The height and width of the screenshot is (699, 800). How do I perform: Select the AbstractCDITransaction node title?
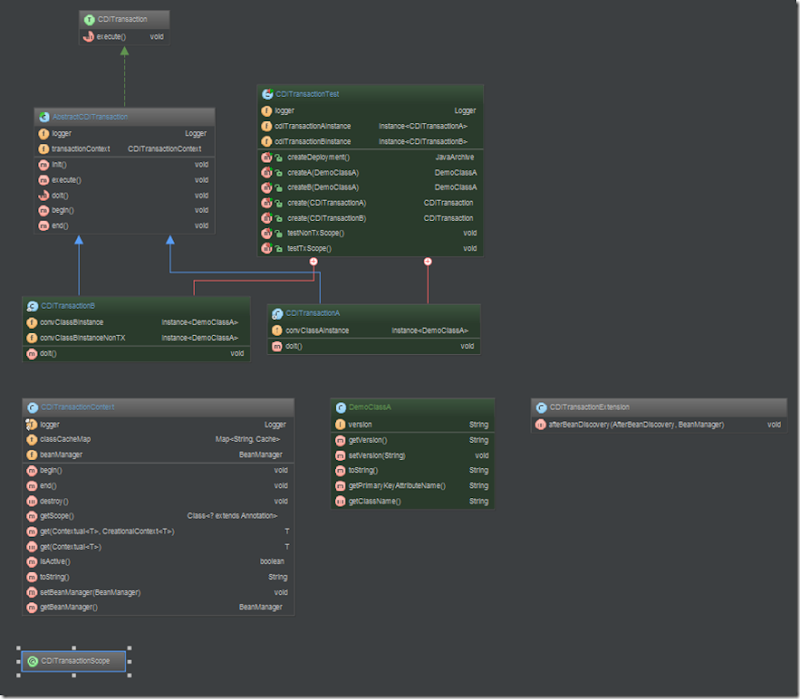pyautogui.click(x=90, y=117)
